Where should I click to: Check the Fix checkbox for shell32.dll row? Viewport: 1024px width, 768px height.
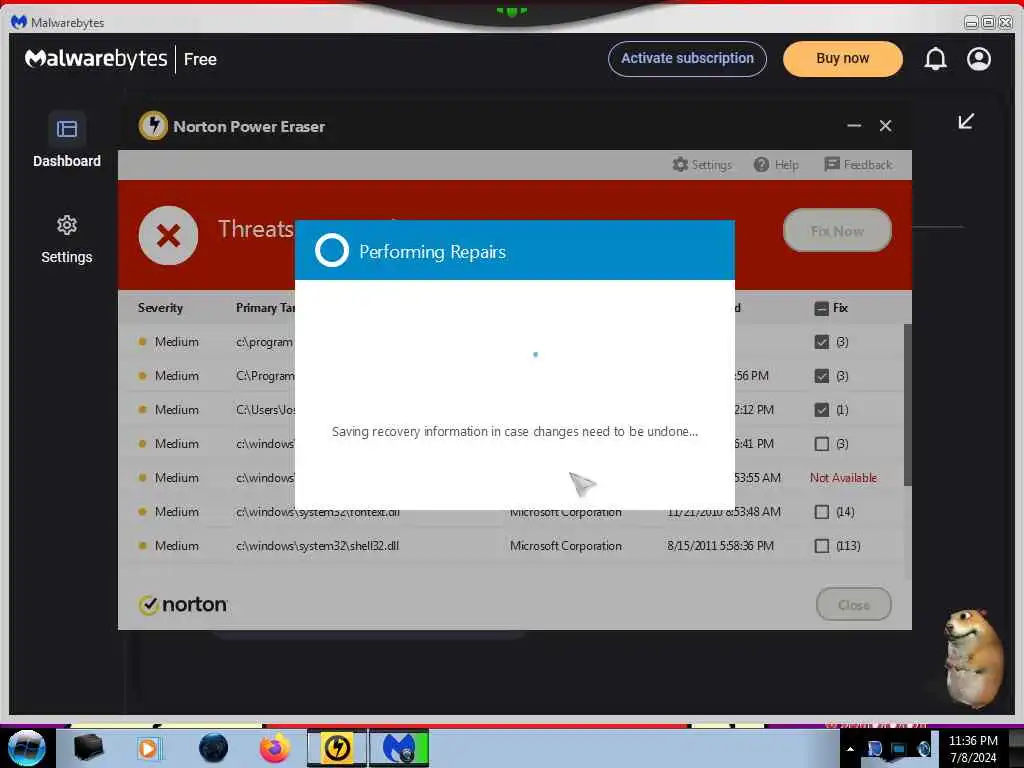(822, 546)
